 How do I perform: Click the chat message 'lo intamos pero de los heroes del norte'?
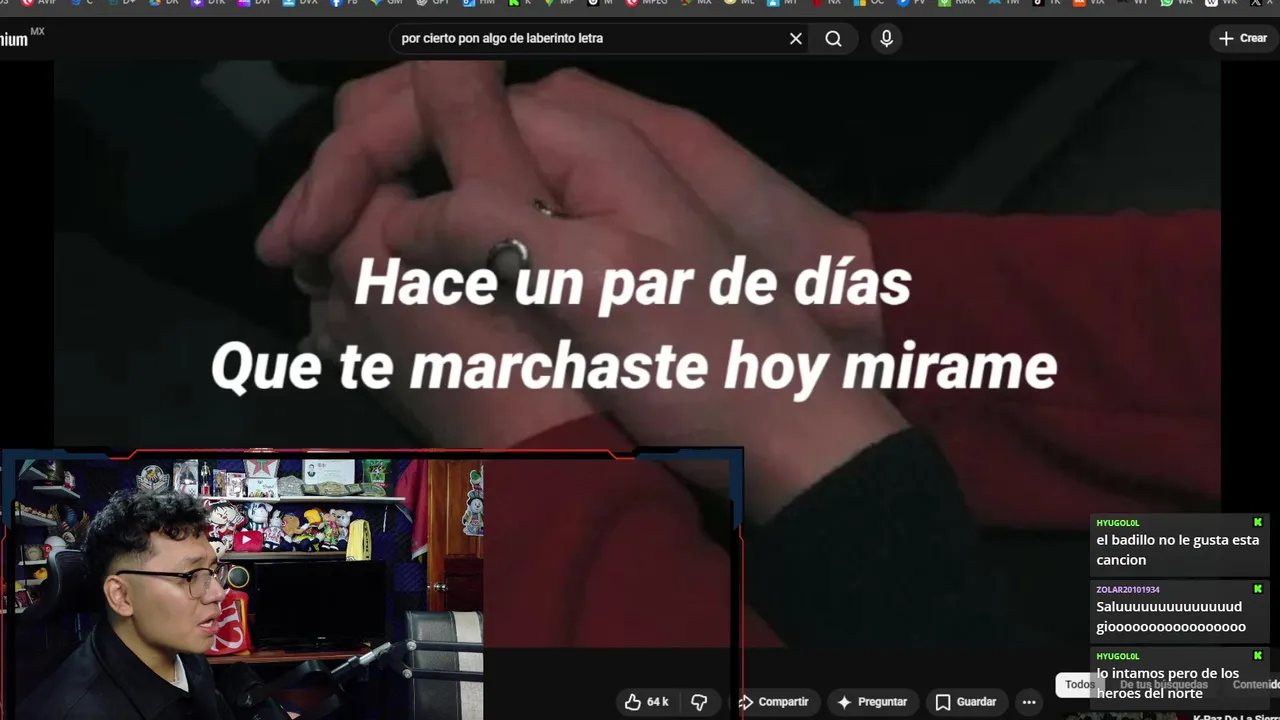click(1167, 683)
